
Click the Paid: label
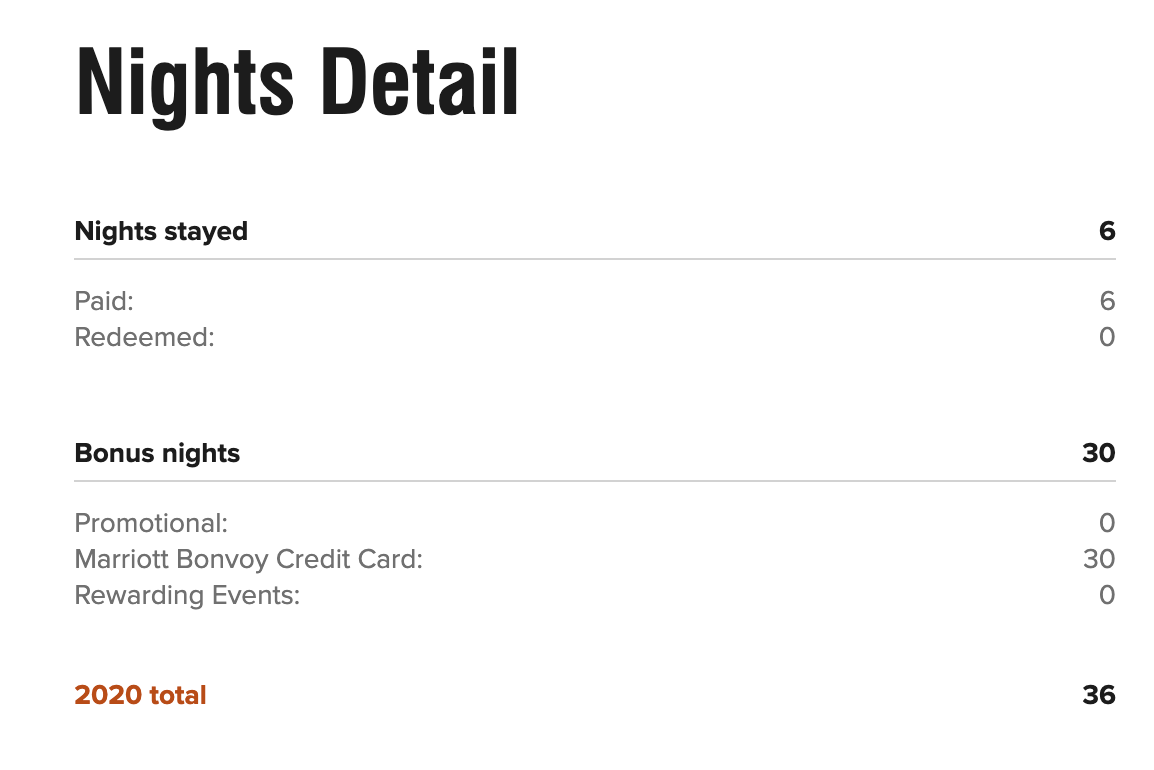(x=104, y=300)
